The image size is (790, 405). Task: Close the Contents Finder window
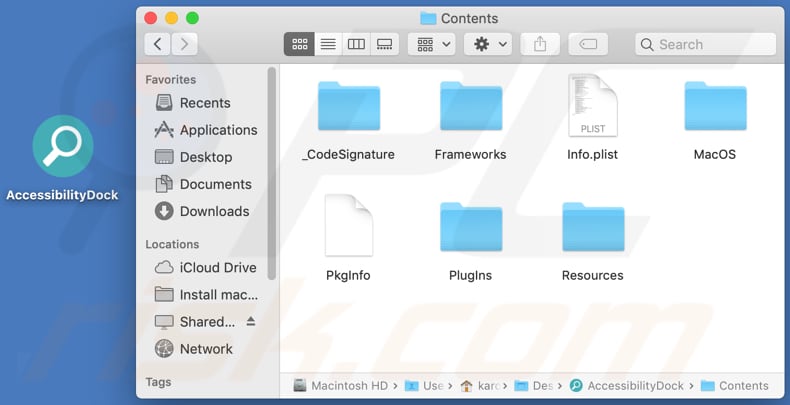pyautogui.click(x=151, y=18)
